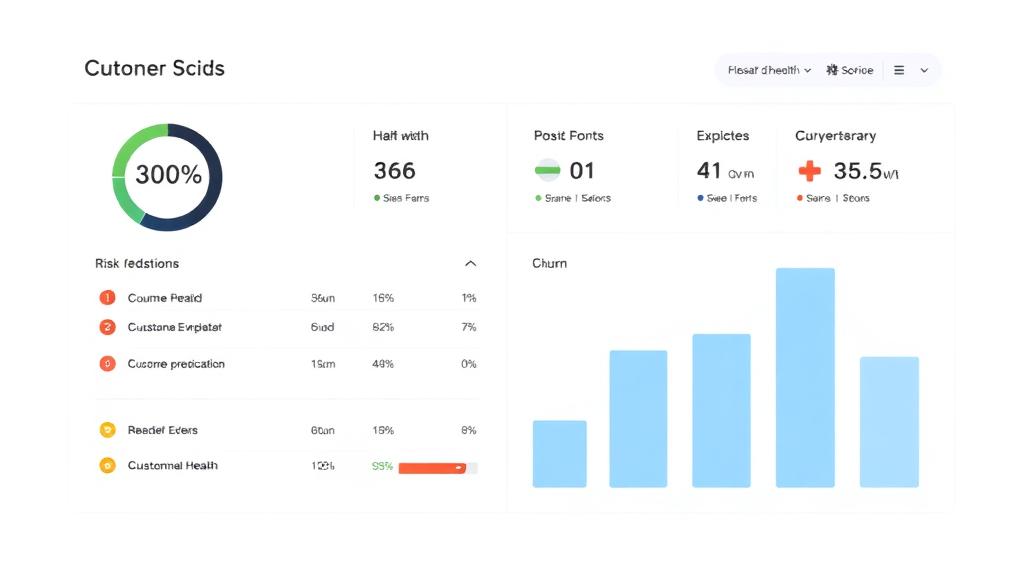The image size is (1024, 576).
Task: Open the Flesat dhealth dropdown
Action: 769,70
